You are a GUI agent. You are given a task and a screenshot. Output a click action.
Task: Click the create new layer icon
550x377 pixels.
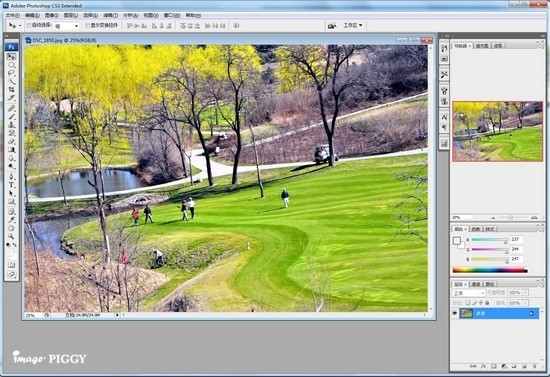524,366
